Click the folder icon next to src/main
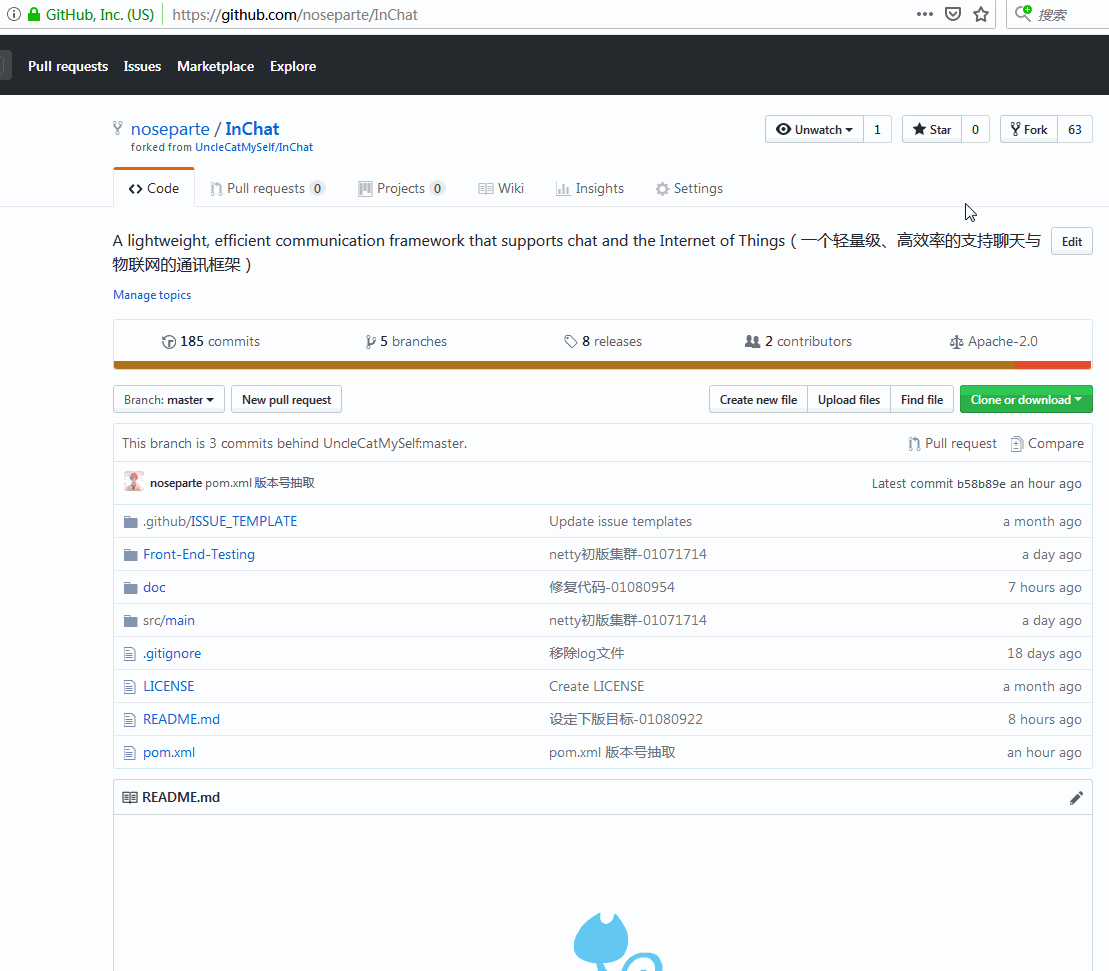The image size is (1109, 971). (130, 620)
